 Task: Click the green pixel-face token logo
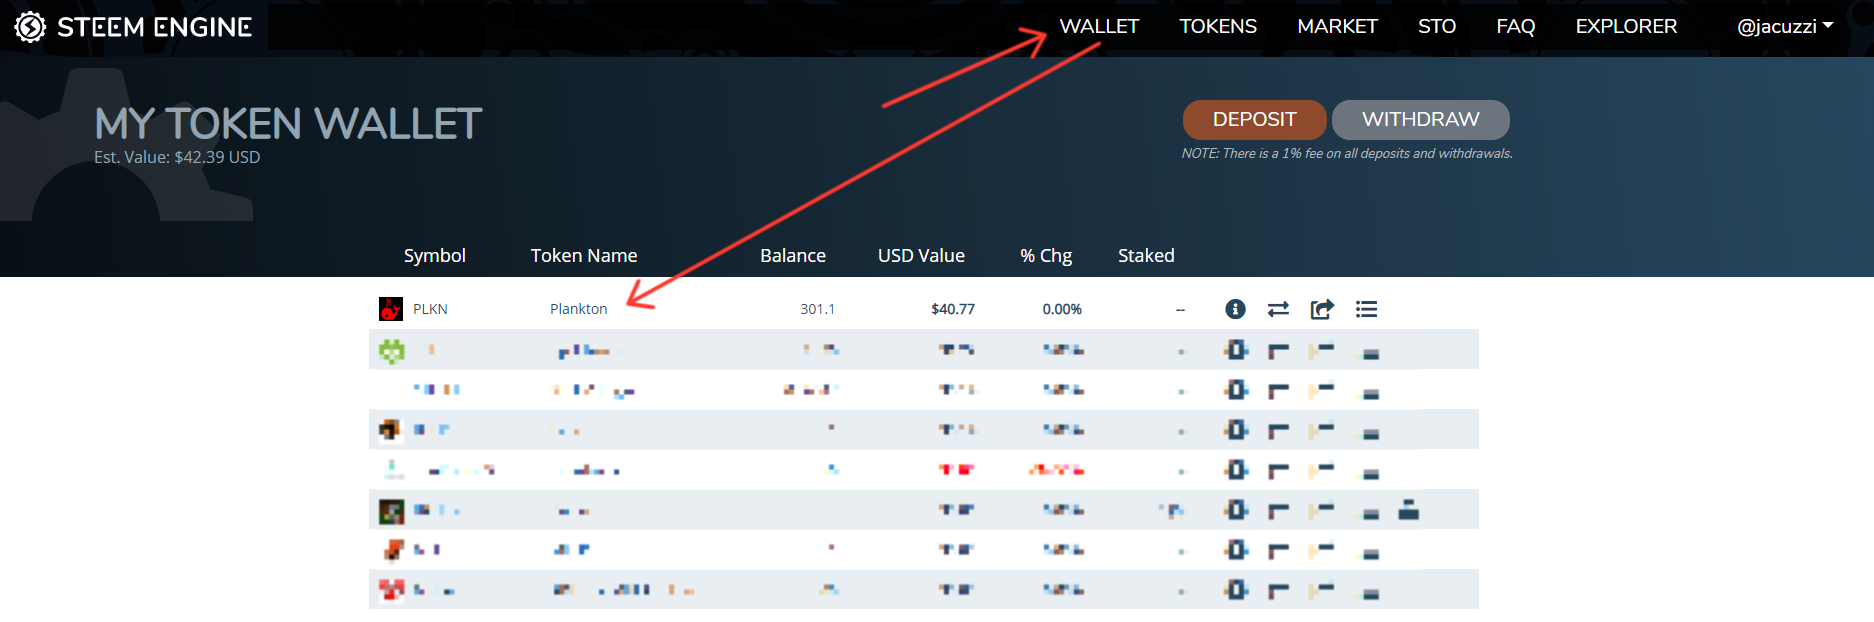pyautogui.click(x=392, y=350)
